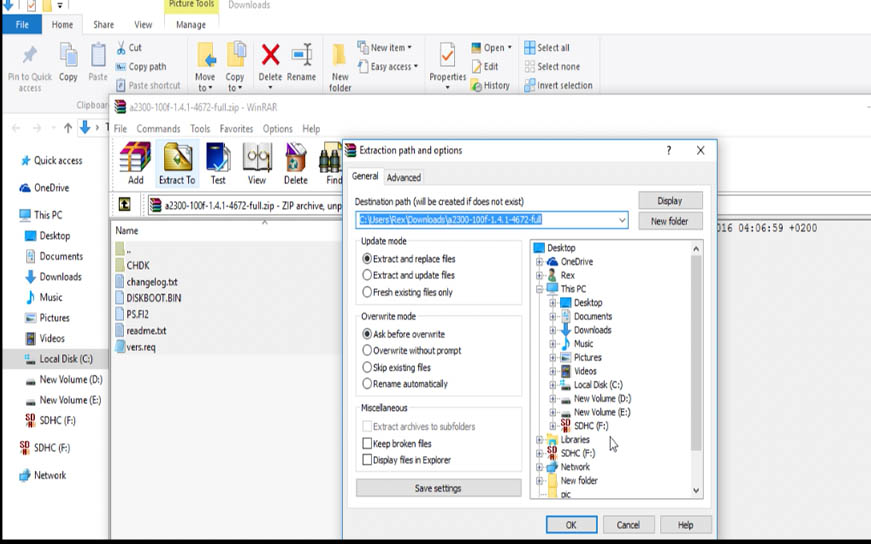Open the Explorer Share ribbon tab
The height and width of the screenshot is (544, 871).
click(103, 25)
